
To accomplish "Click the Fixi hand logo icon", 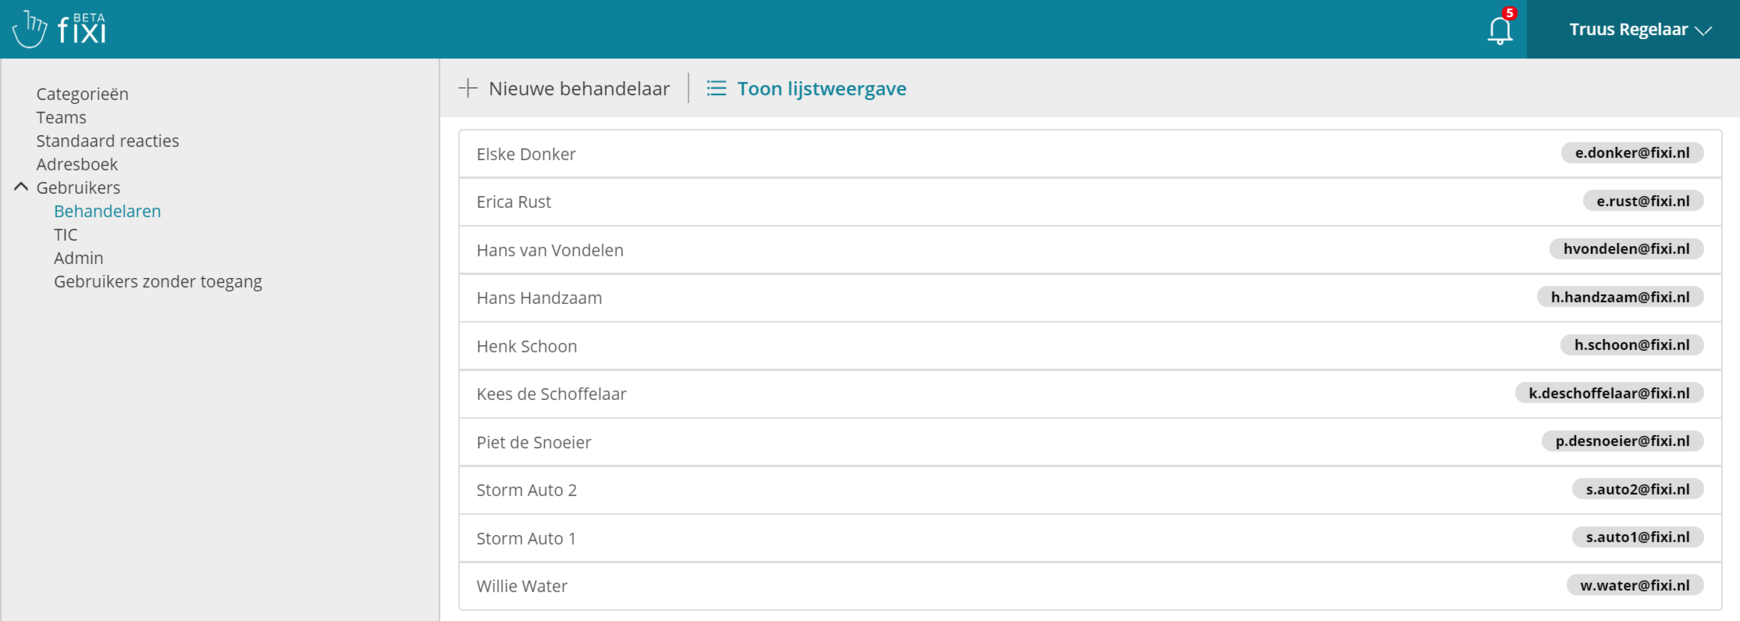I will tap(29, 29).
